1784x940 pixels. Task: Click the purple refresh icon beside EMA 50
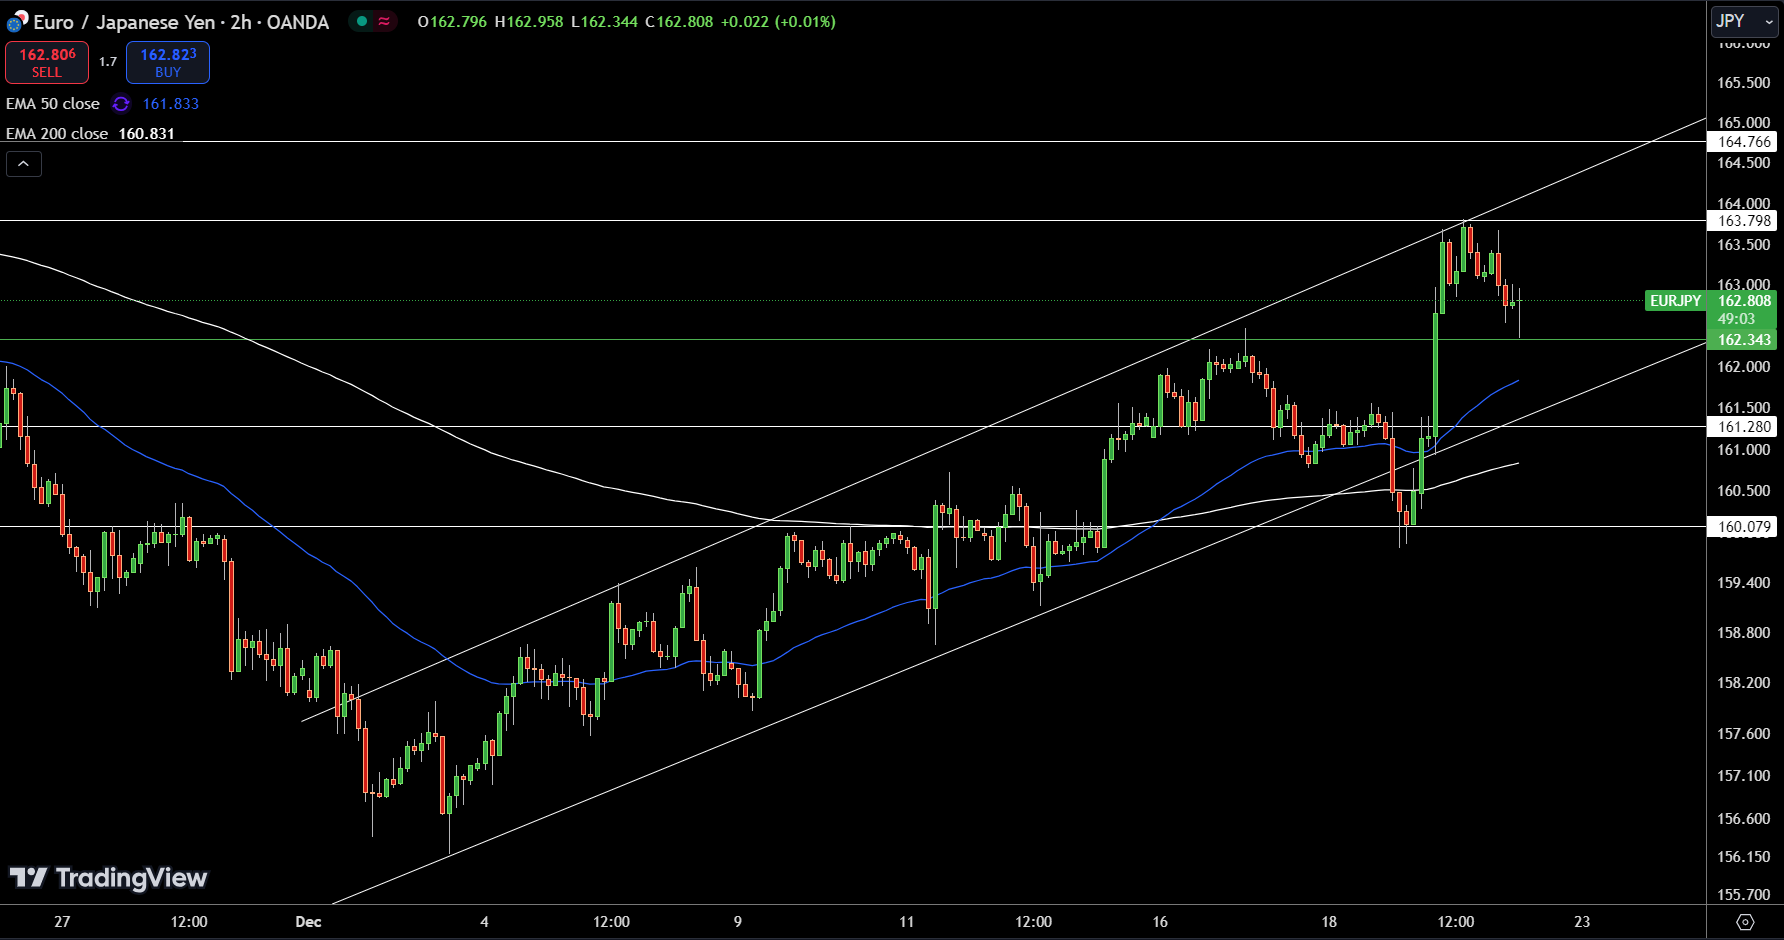point(121,104)
